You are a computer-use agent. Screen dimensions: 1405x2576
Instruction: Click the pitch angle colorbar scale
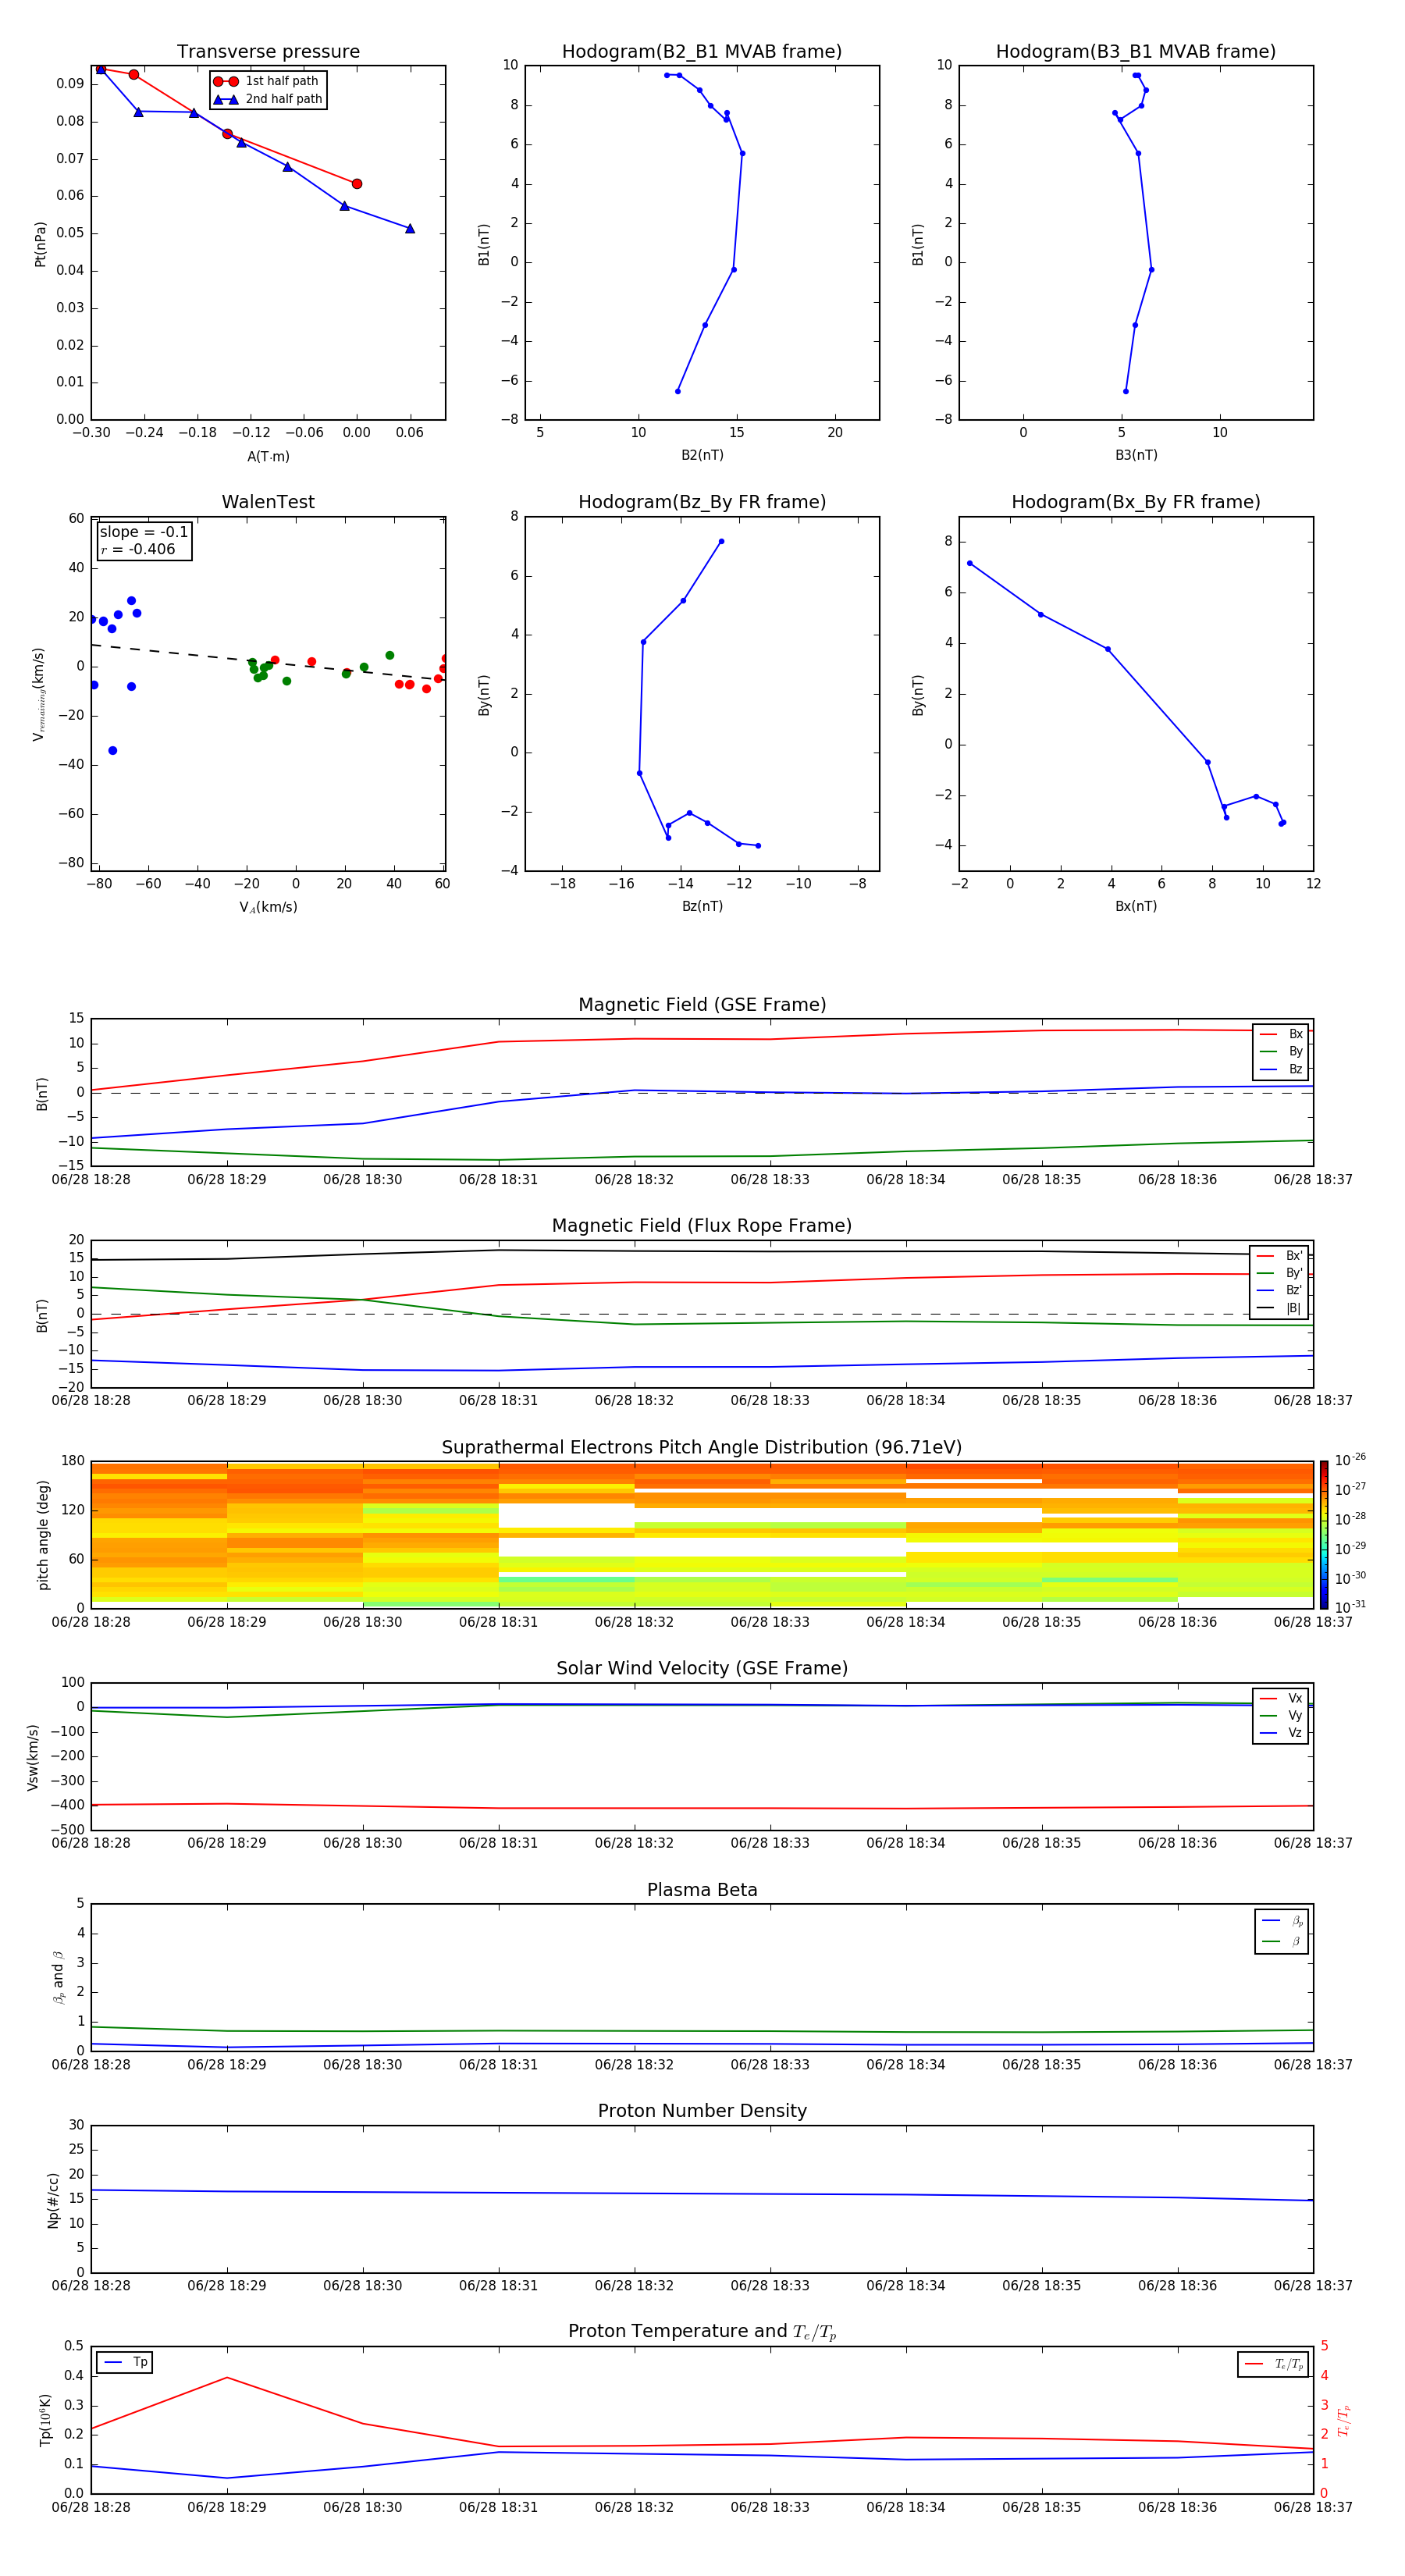[x=1324, y=1534]
